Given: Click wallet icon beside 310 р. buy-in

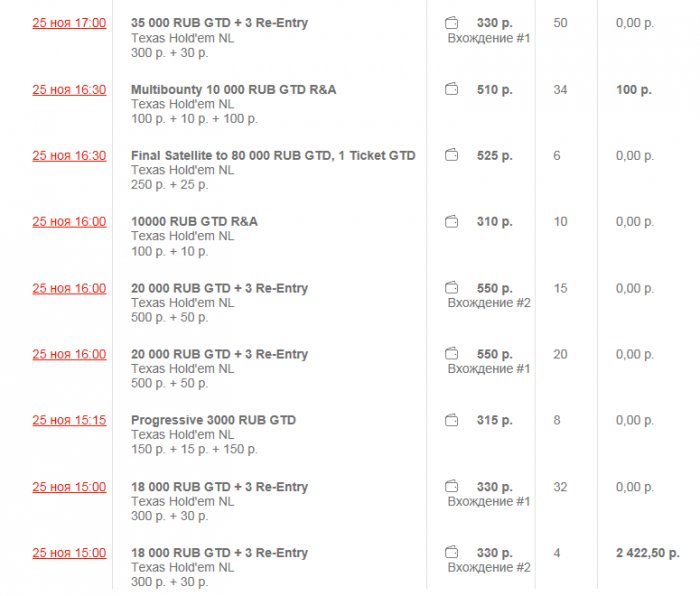Looking at the screenshot, I should 451,222.
